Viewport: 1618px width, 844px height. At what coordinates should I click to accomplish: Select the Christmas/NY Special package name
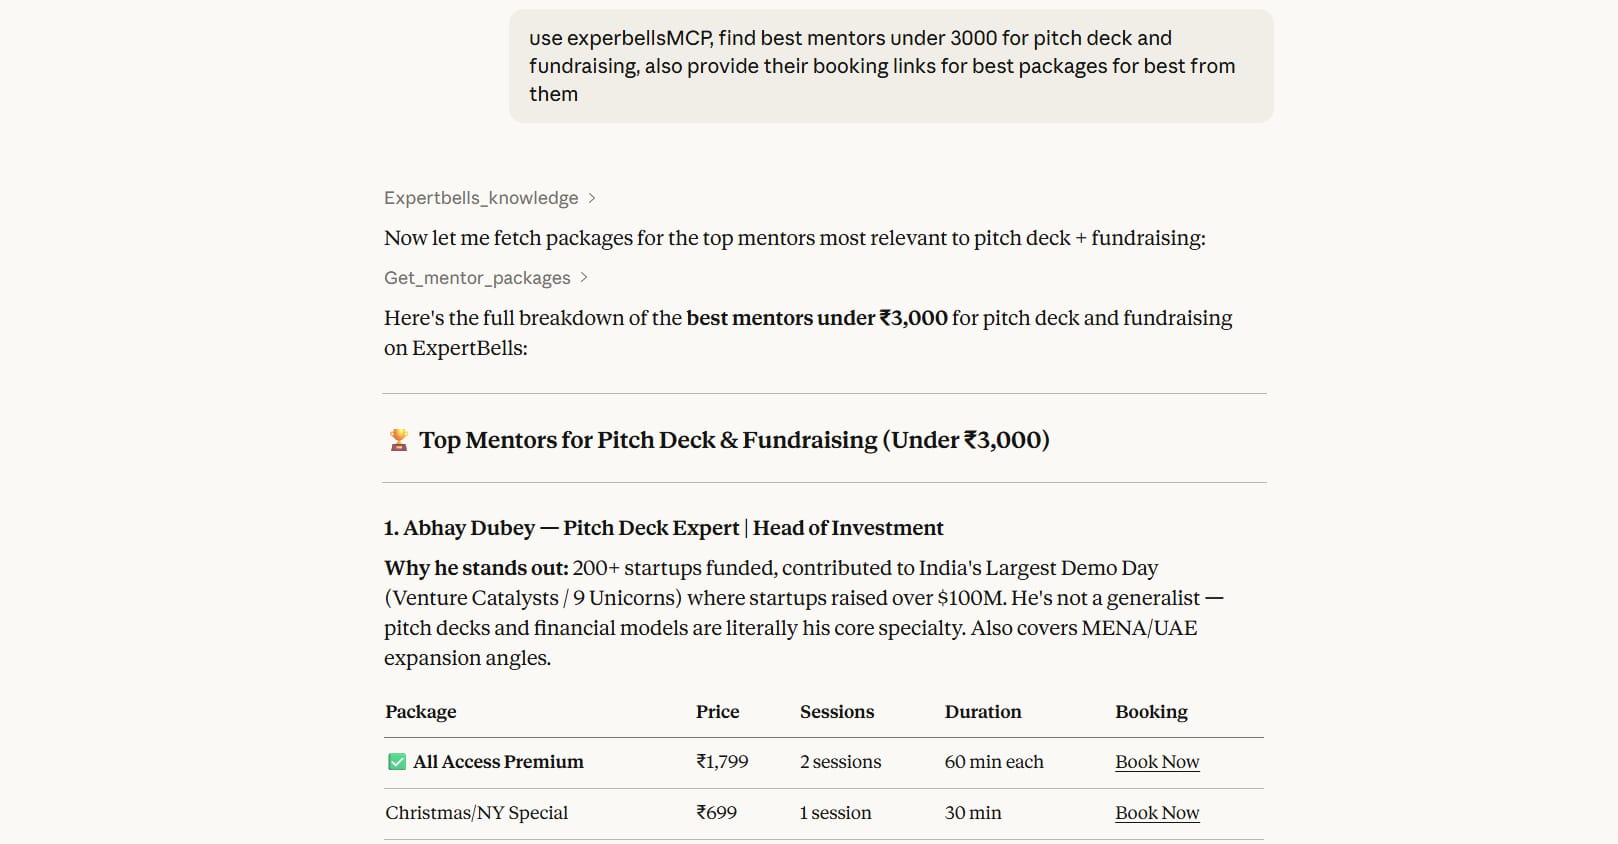[477, 813]
